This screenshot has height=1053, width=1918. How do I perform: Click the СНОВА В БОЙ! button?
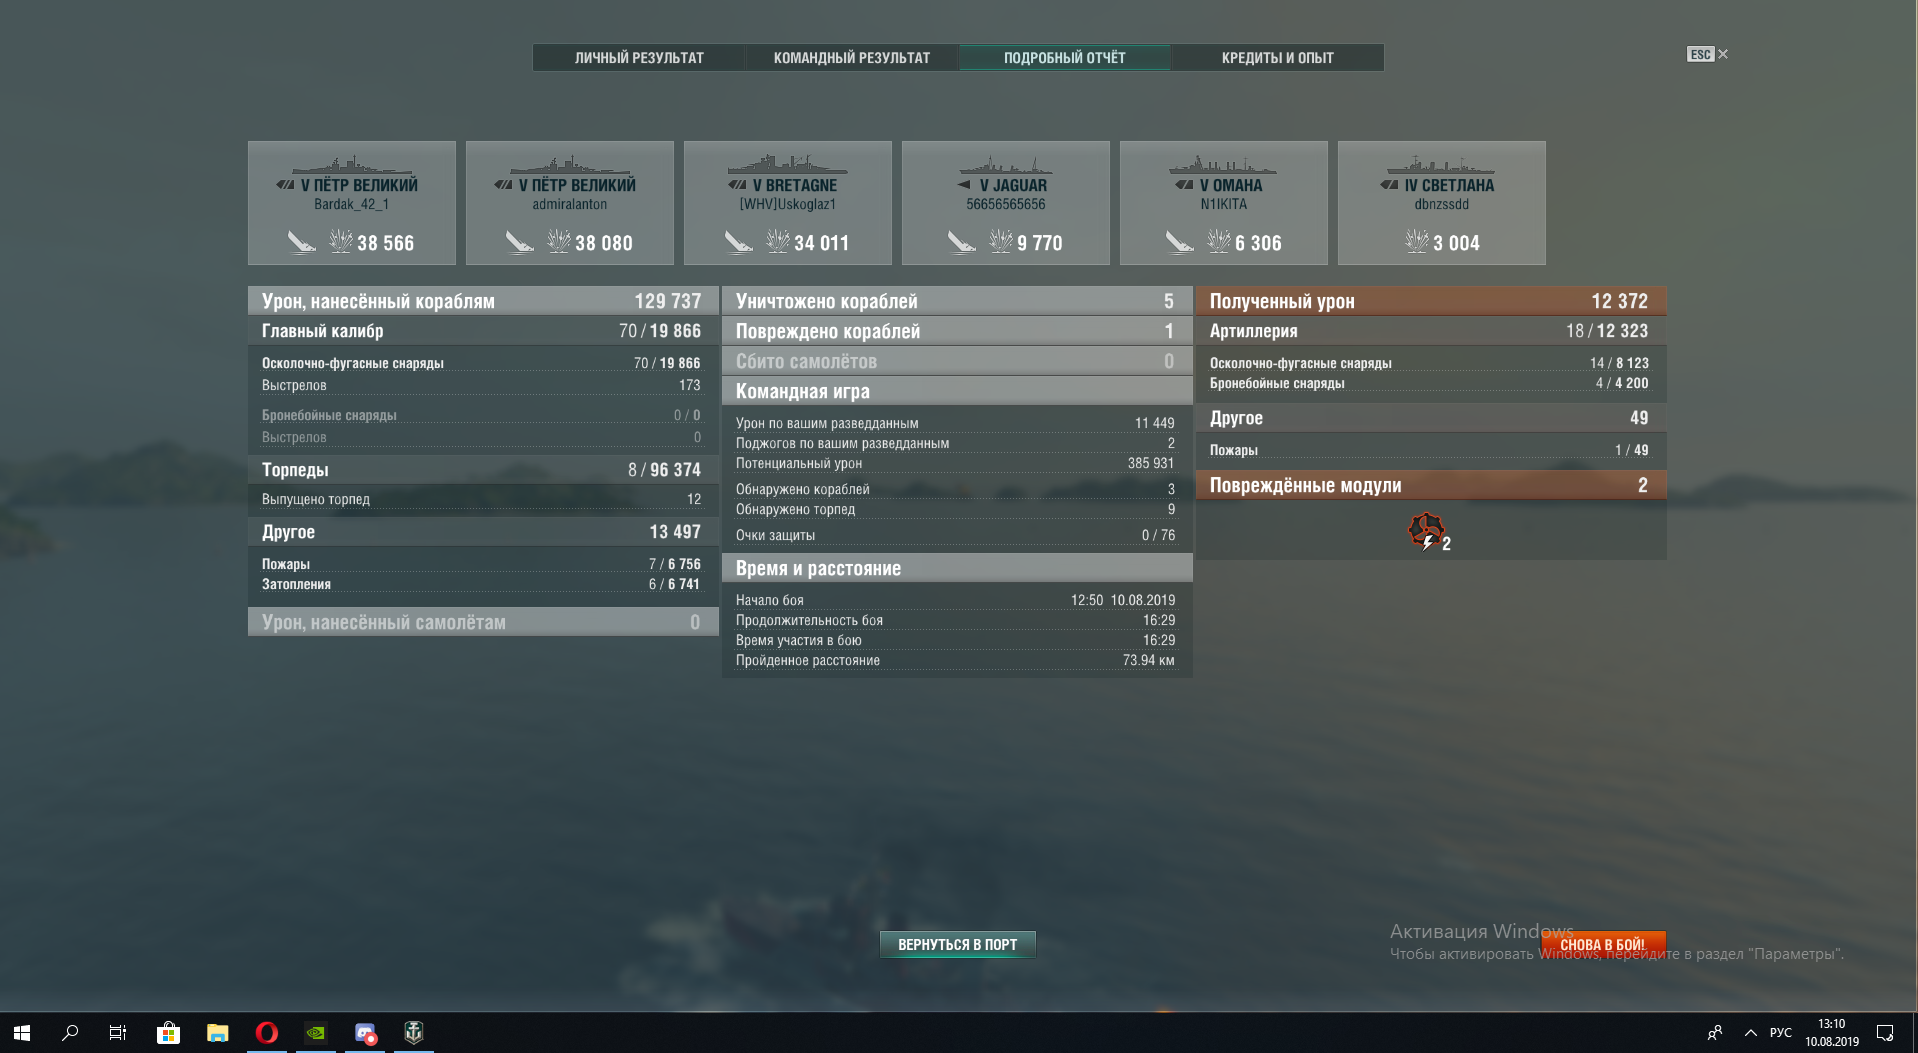click(1603, 944)
